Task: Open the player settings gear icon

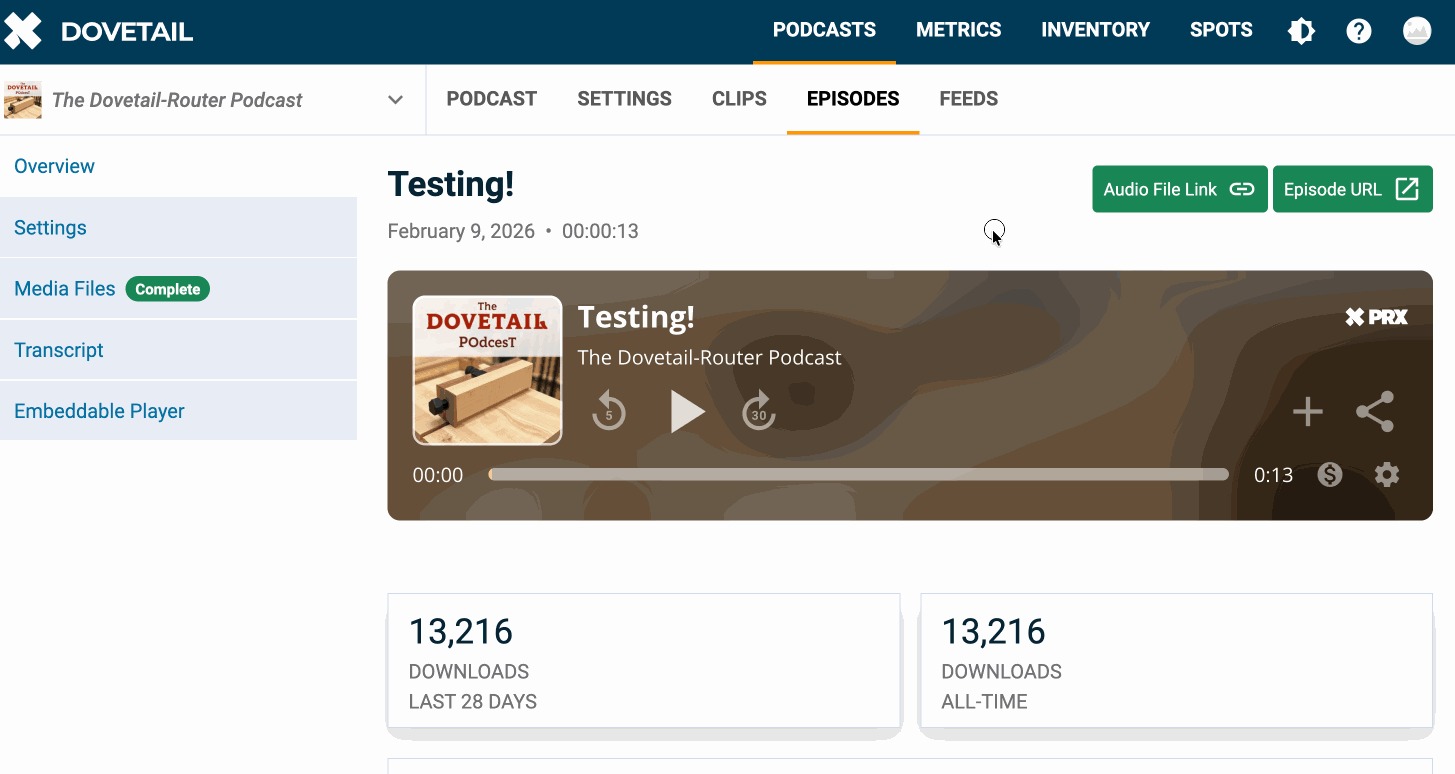Action: [1386, 475]
